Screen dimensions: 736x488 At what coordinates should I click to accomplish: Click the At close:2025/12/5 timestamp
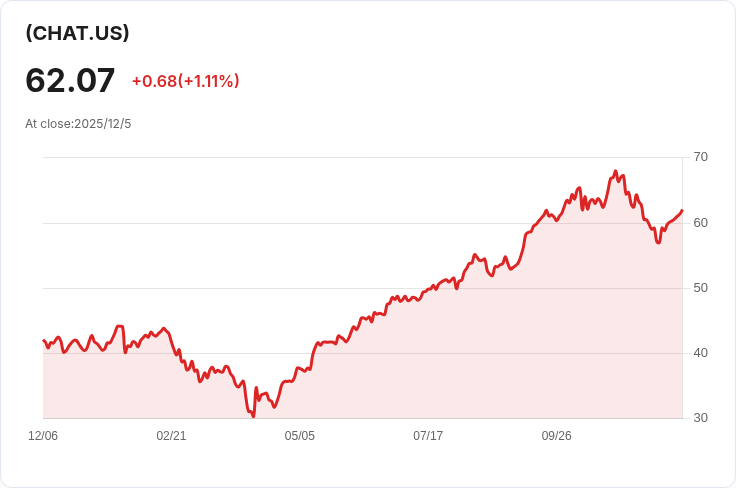78,124
